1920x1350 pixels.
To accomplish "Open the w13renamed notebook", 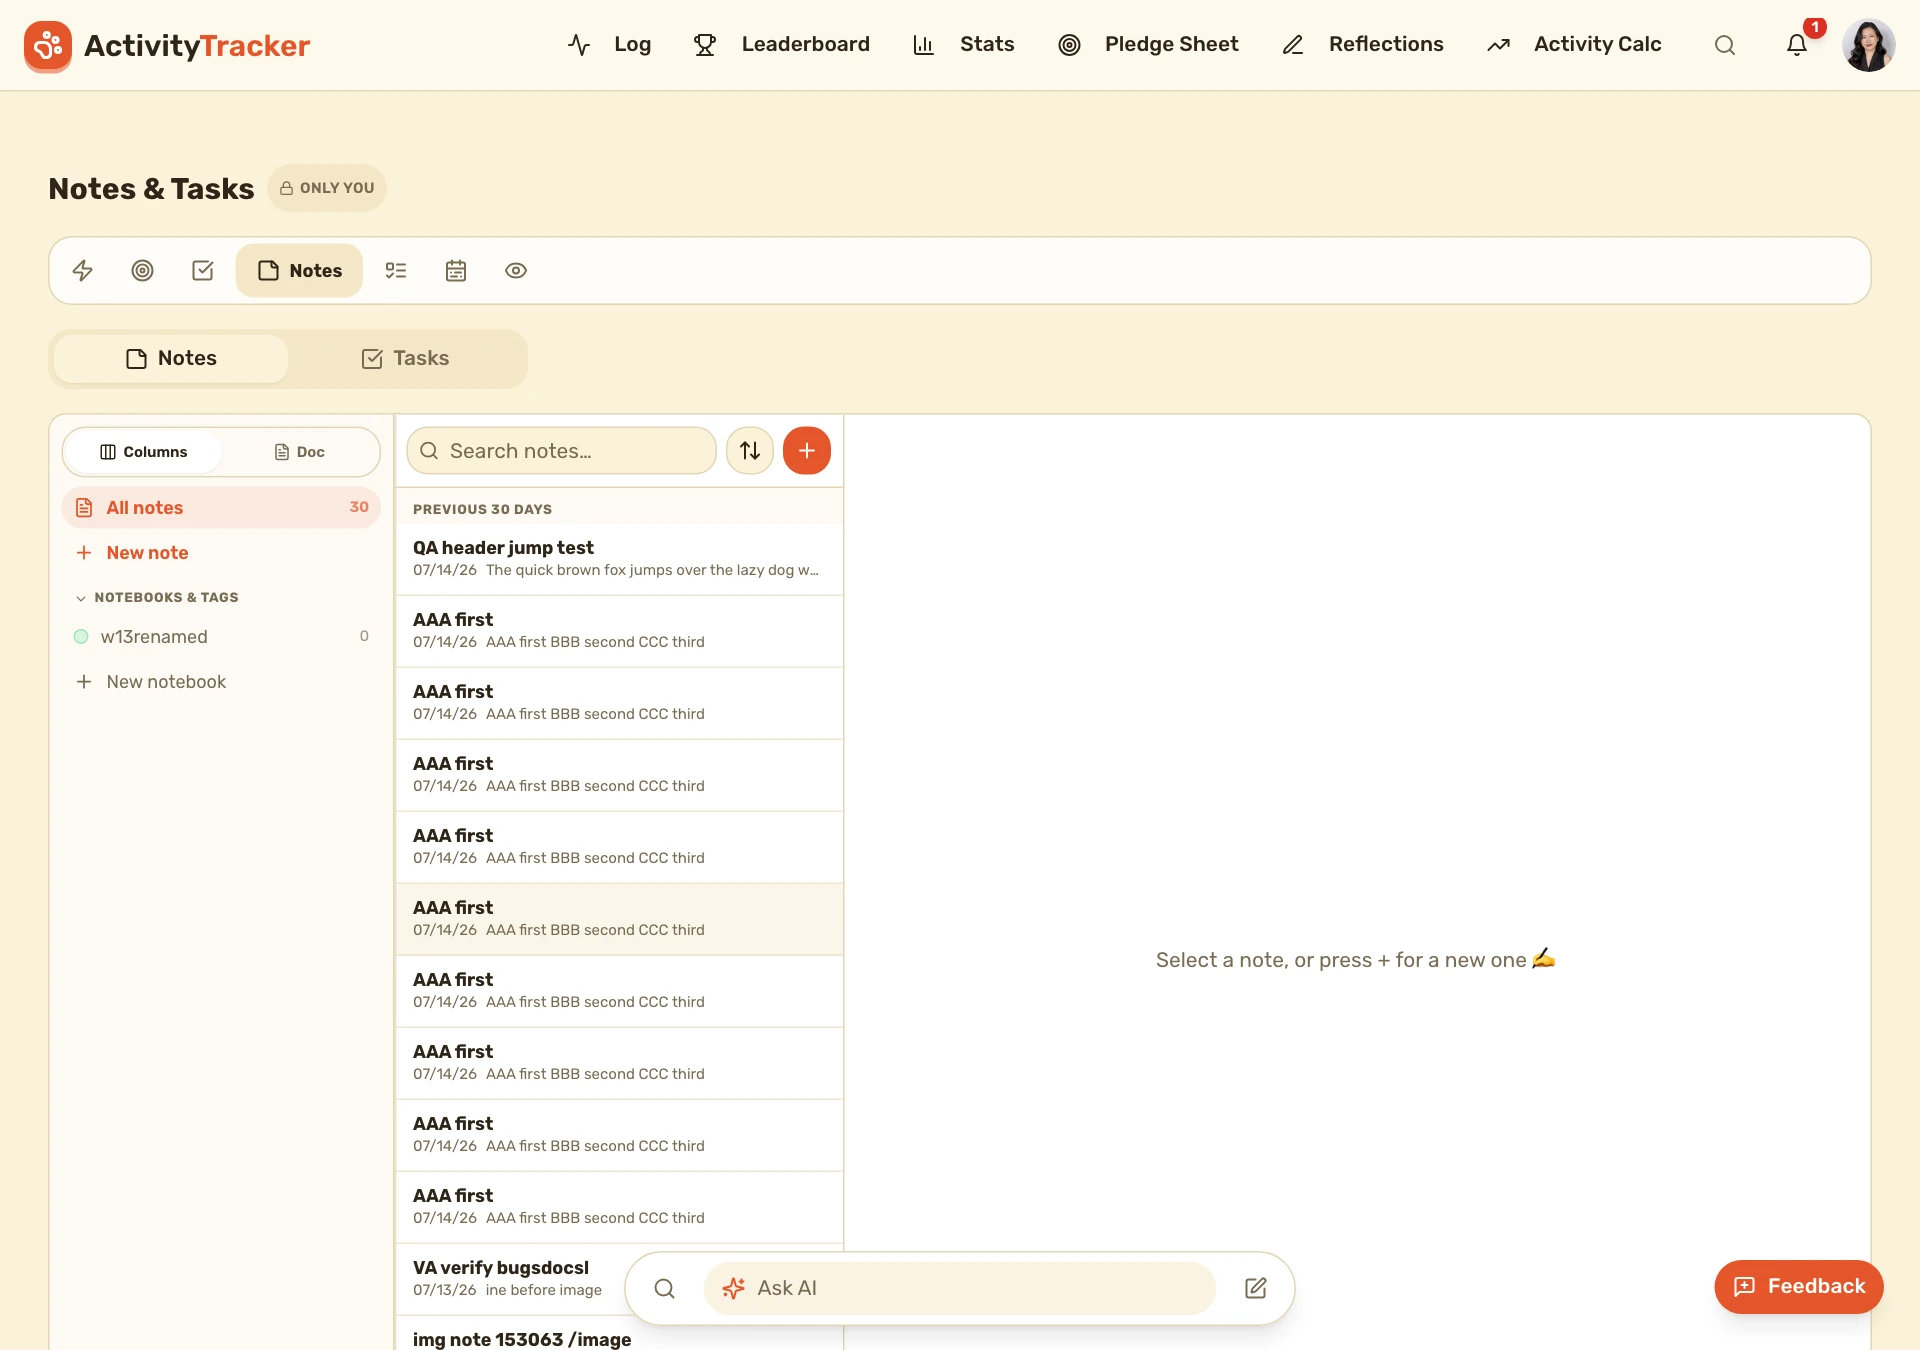I will tap(221, 637).
